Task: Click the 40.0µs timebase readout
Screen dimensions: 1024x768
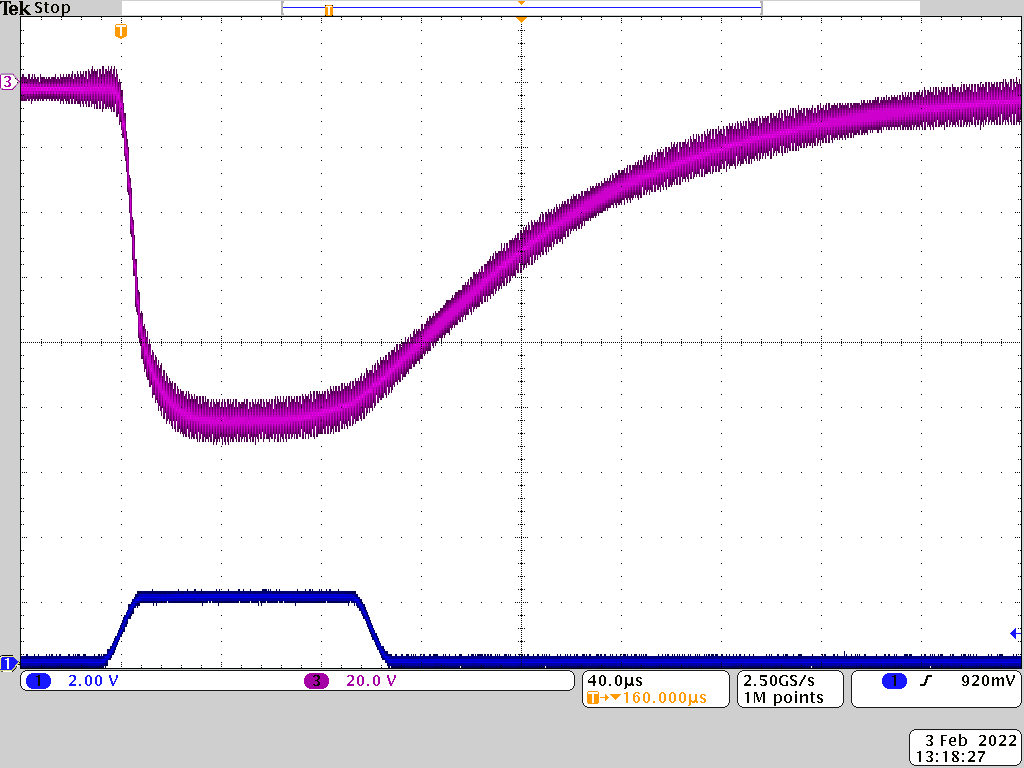Action: point(615,681)
